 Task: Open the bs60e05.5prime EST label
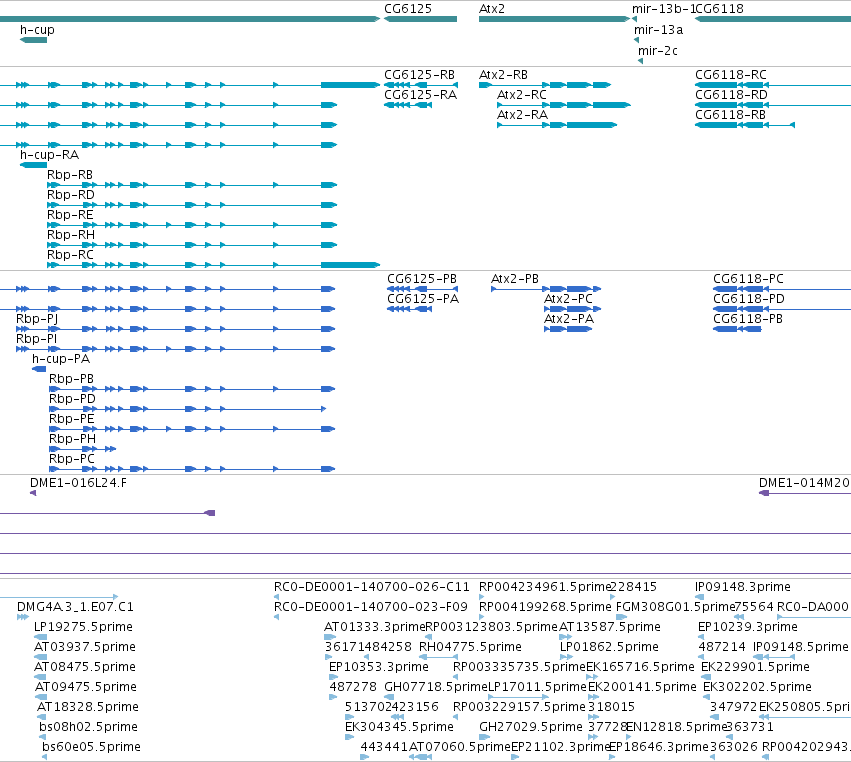pos(91,747)
